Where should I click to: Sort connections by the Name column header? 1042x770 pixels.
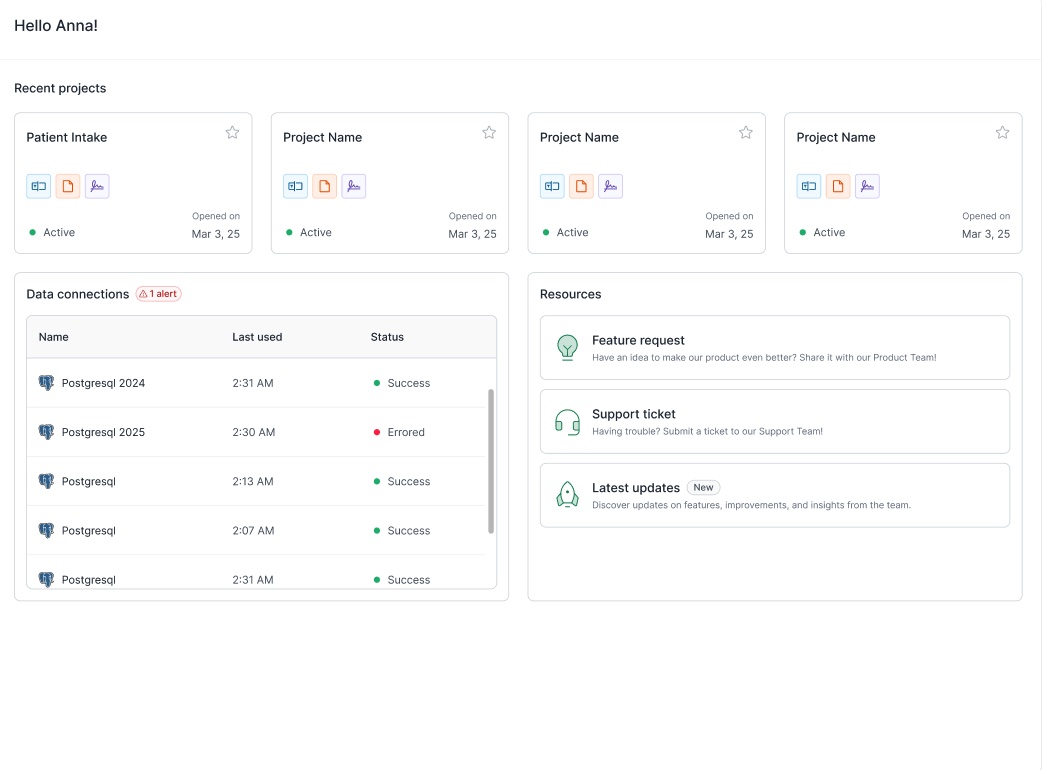click(x=51, y=337)
